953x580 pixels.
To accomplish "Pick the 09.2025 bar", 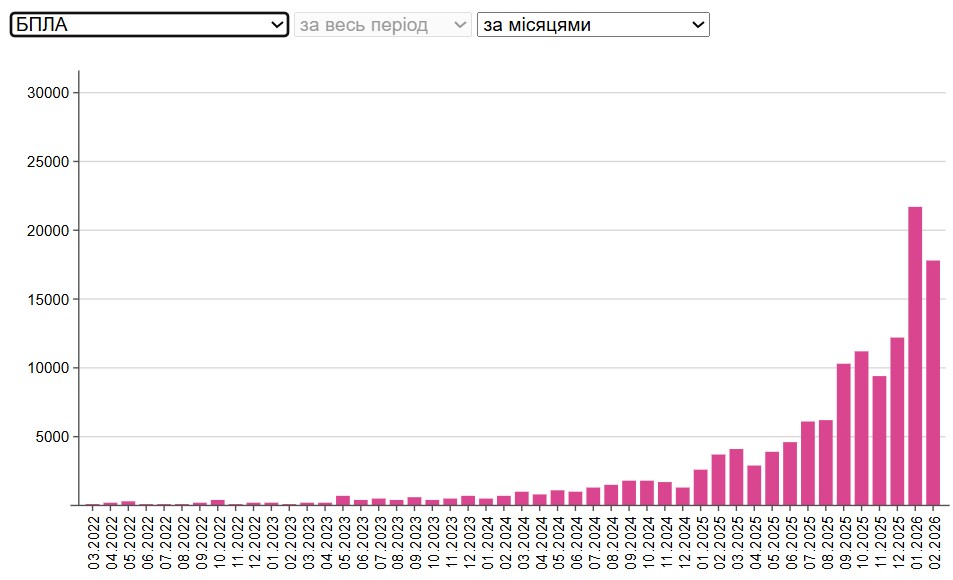I will 843,434.
